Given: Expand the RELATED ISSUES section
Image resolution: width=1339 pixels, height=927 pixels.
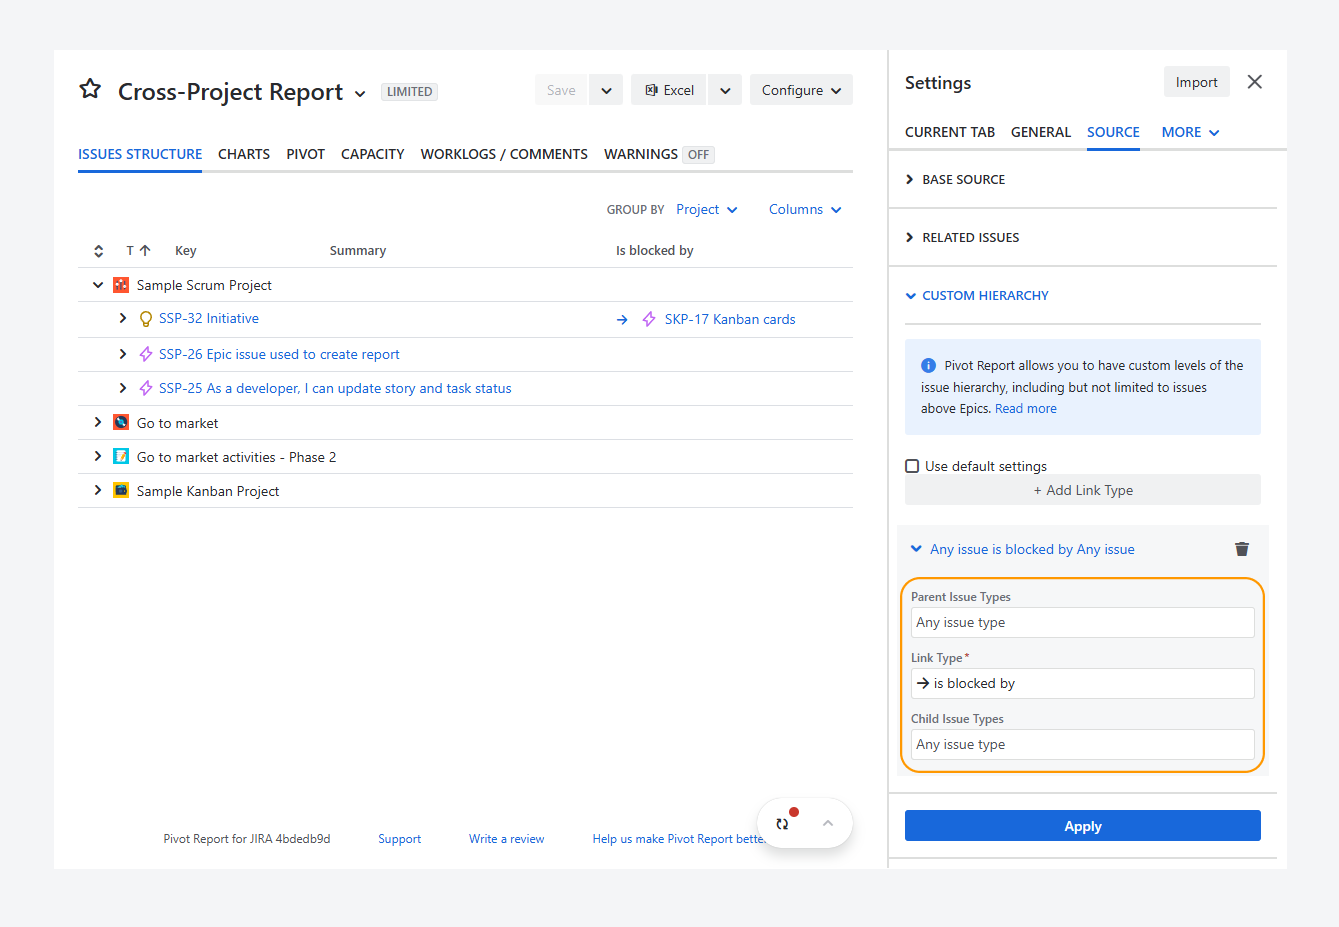Looking at the screenshot, I should click(x=962, y=238).
